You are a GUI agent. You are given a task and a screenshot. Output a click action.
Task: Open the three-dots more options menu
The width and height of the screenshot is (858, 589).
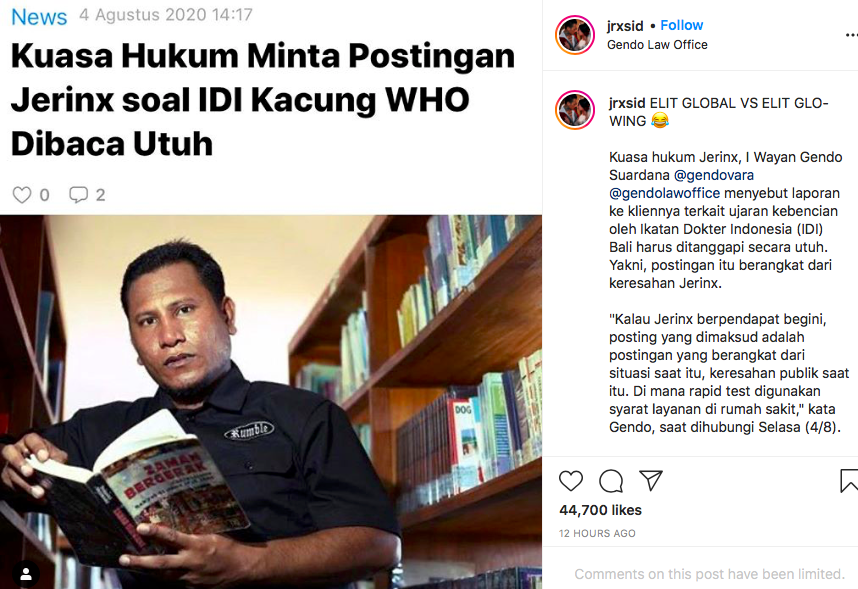[x=851, y=35]
